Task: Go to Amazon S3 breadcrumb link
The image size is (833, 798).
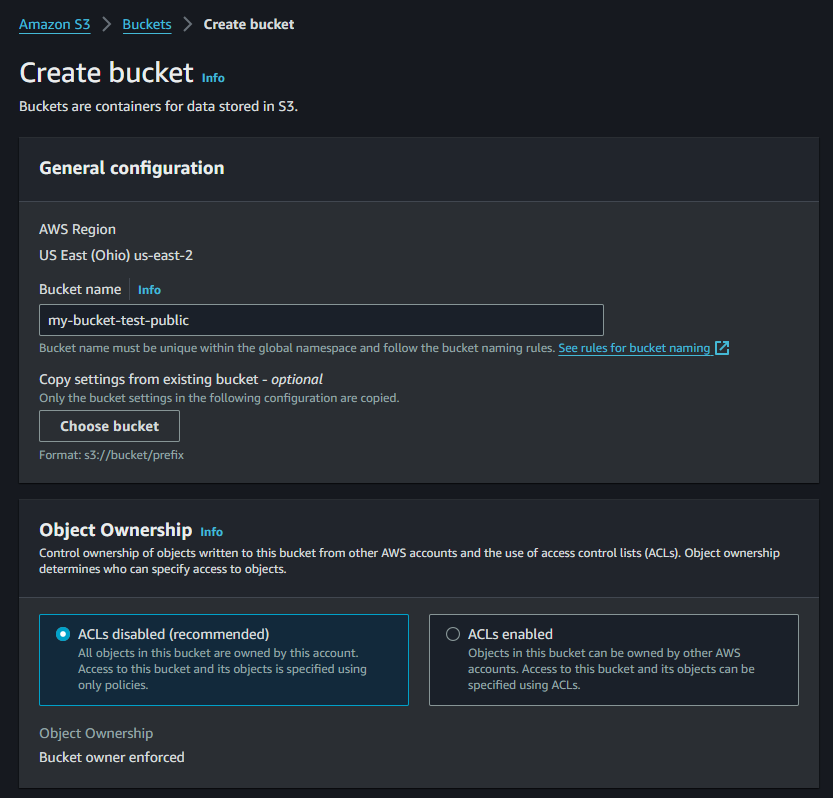Action: (x=54, y=24)
